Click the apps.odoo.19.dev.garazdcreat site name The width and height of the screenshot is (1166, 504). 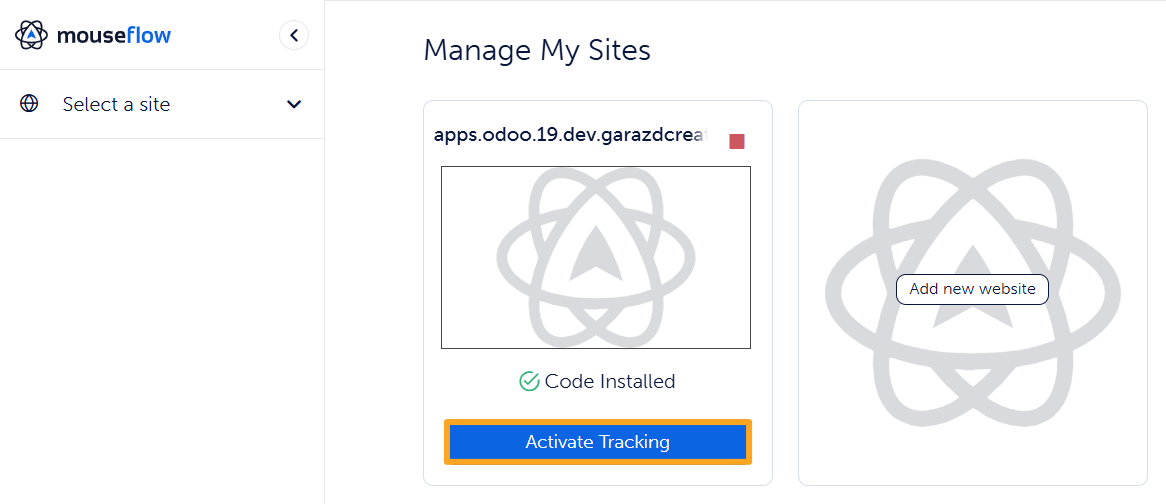point(571,137)
